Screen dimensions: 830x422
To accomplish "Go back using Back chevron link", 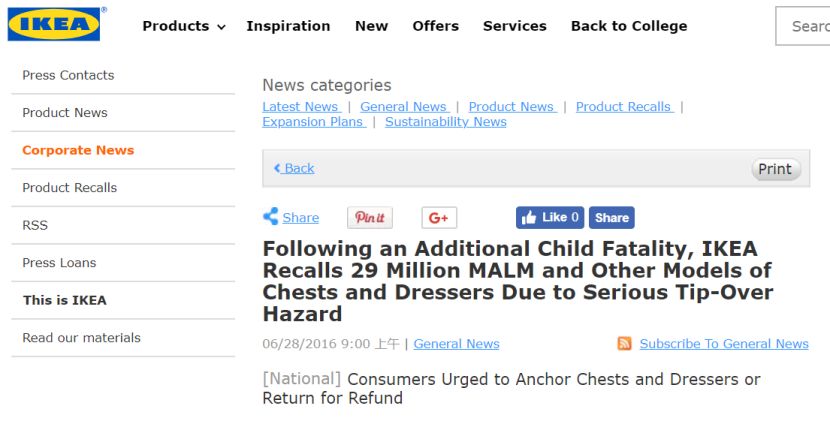I will click(x=294, y=168).
